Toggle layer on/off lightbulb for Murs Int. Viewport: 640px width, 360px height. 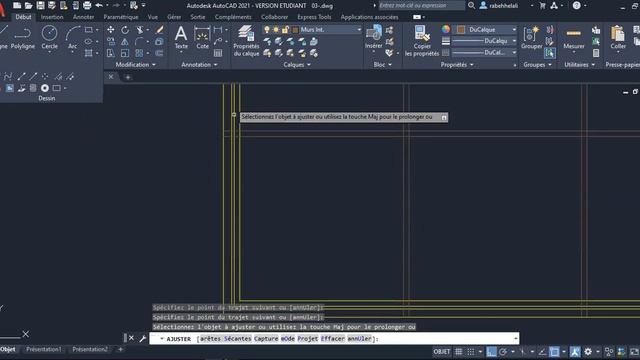[267, 30]
